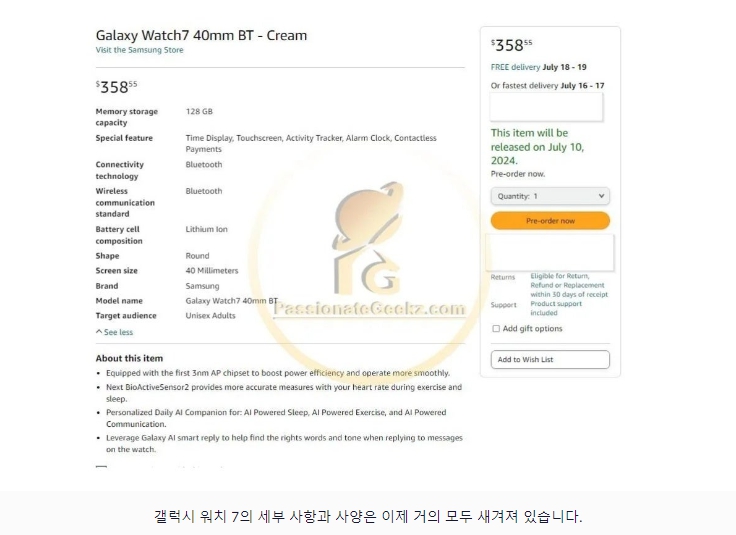Open Eligible for Return, Refund or Replacement link
Screen dimensions: 736x535
pos(569,285)
